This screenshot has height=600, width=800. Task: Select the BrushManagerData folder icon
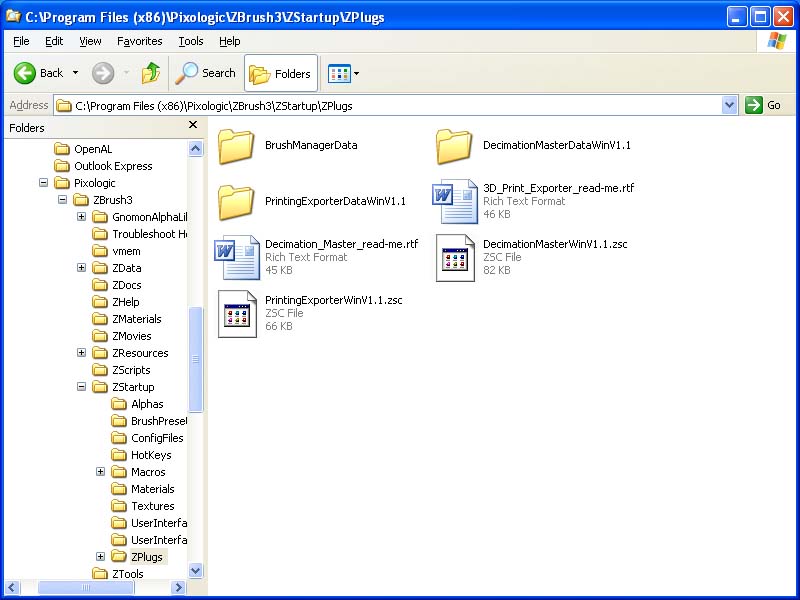coord(236,146)
